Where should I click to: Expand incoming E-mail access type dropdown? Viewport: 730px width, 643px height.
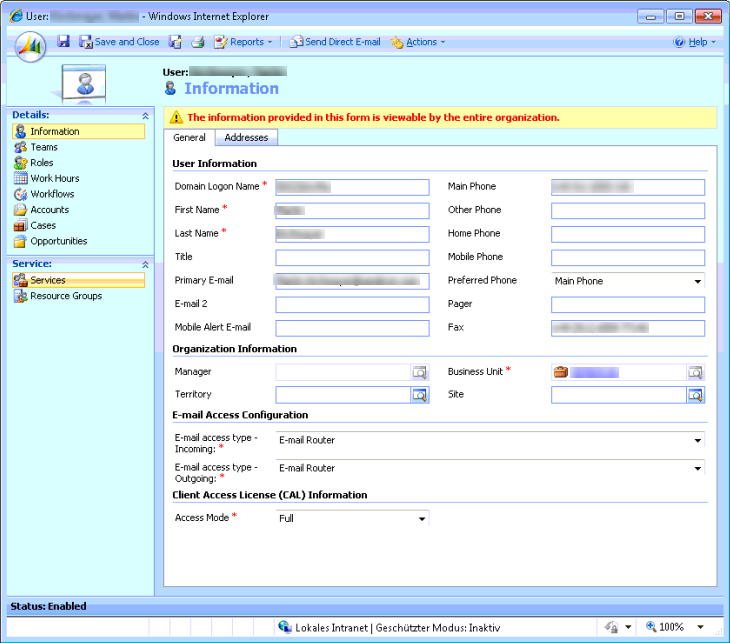coord(697,440)
